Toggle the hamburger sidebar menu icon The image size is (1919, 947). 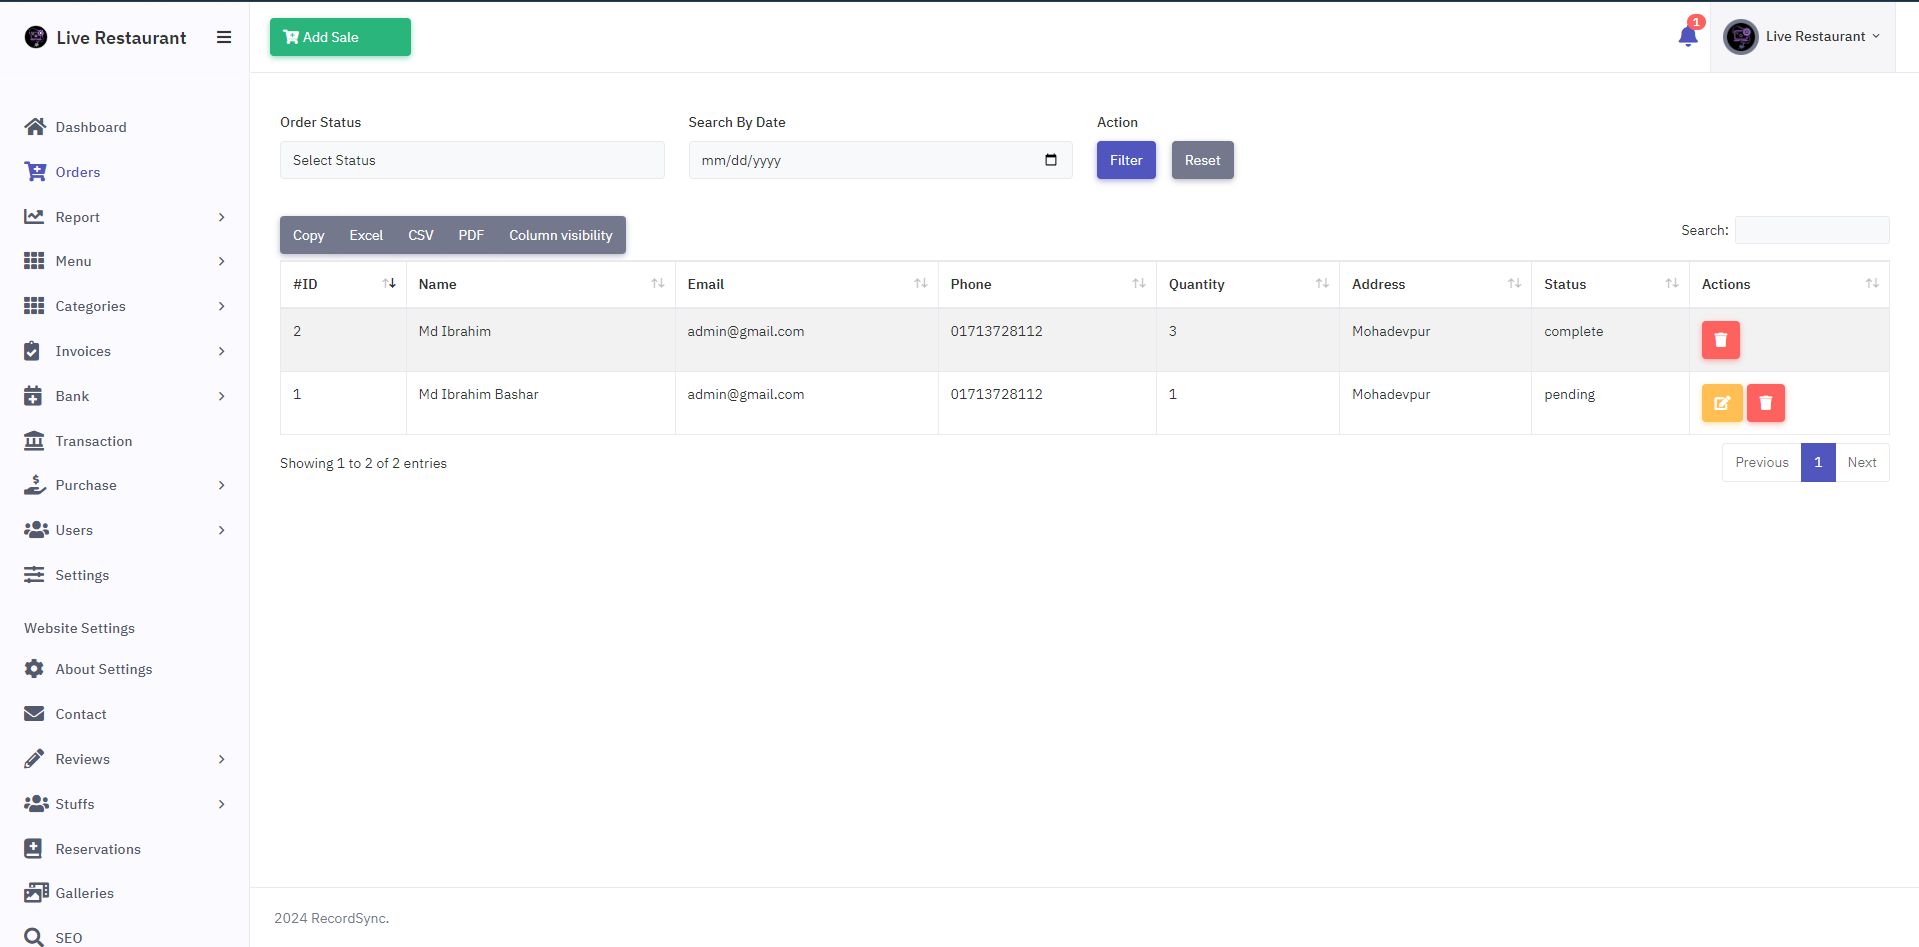click(224, 37)
